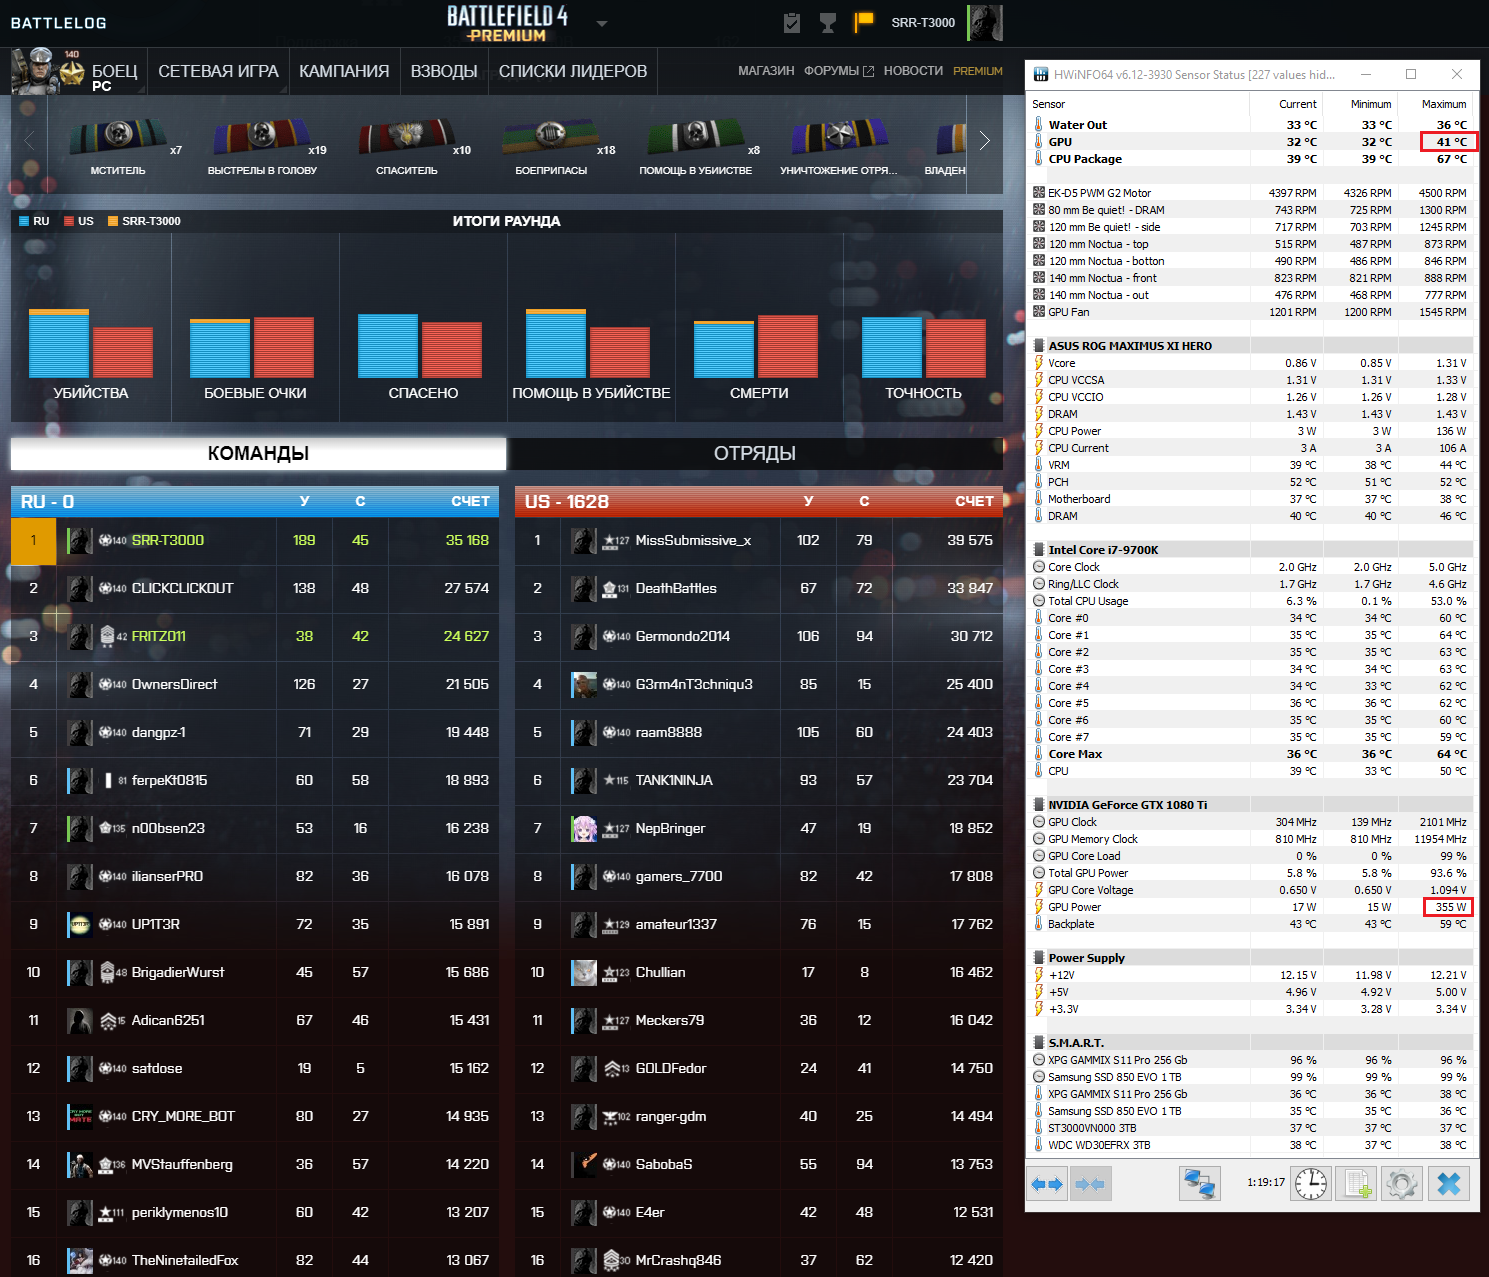The width and height of the screenshot is (1489, 1277).
Task: Close sensors with blue X button
Action: (x=1448, y=1184)
